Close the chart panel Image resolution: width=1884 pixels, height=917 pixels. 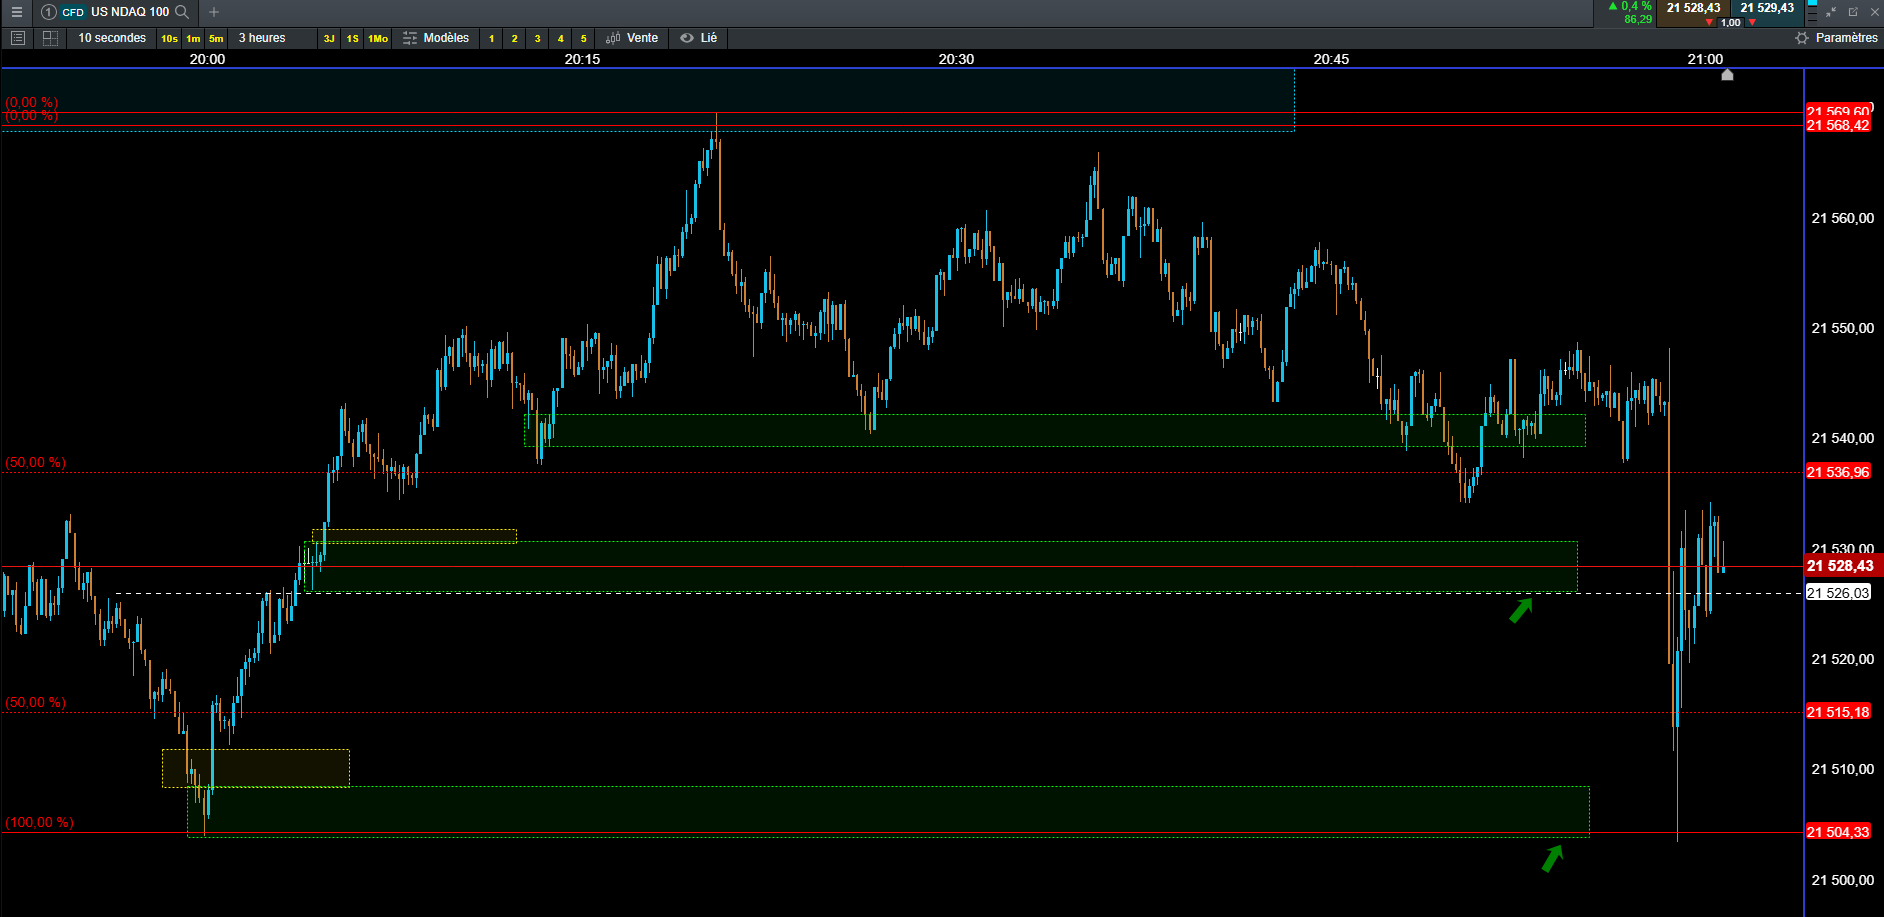(x=1874, y=12)
